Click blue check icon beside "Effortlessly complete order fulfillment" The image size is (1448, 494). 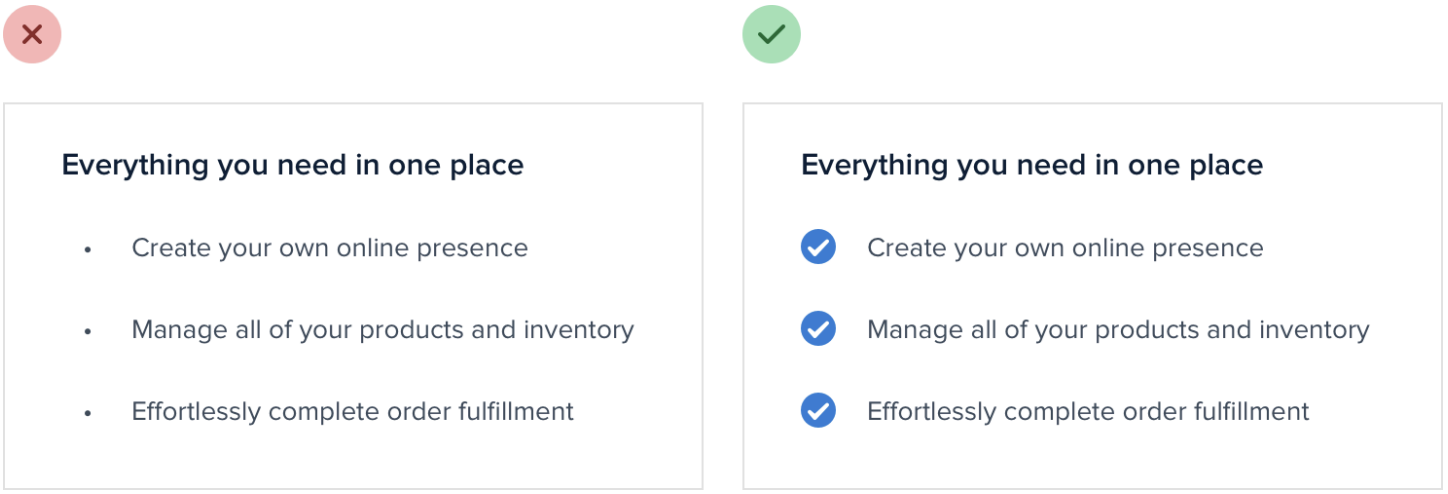(818, 410)
